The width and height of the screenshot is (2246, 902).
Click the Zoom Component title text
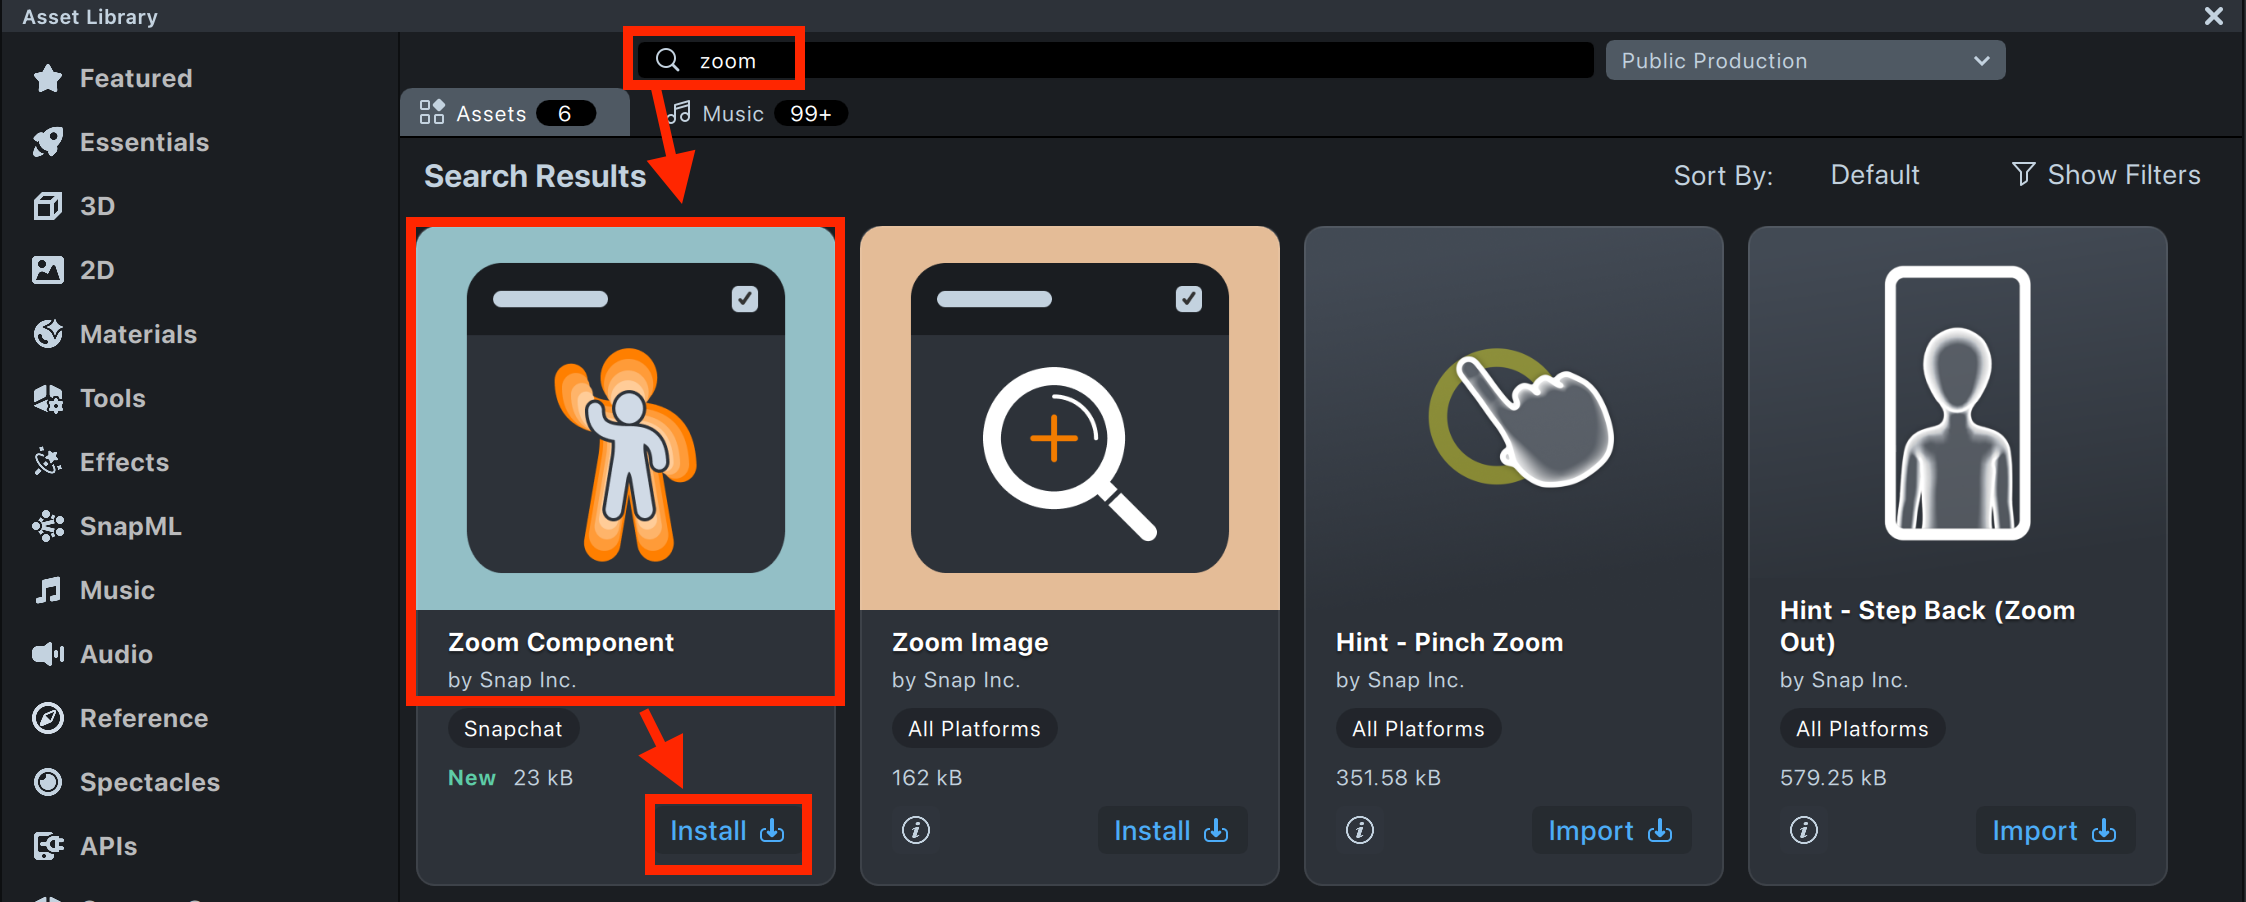[561, 642]
